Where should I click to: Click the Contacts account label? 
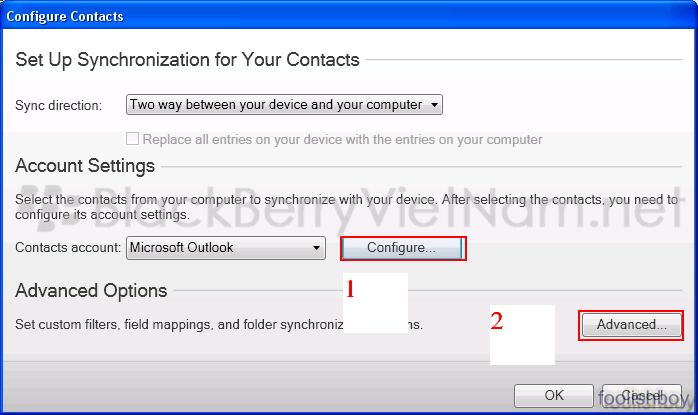coord(68,248)
